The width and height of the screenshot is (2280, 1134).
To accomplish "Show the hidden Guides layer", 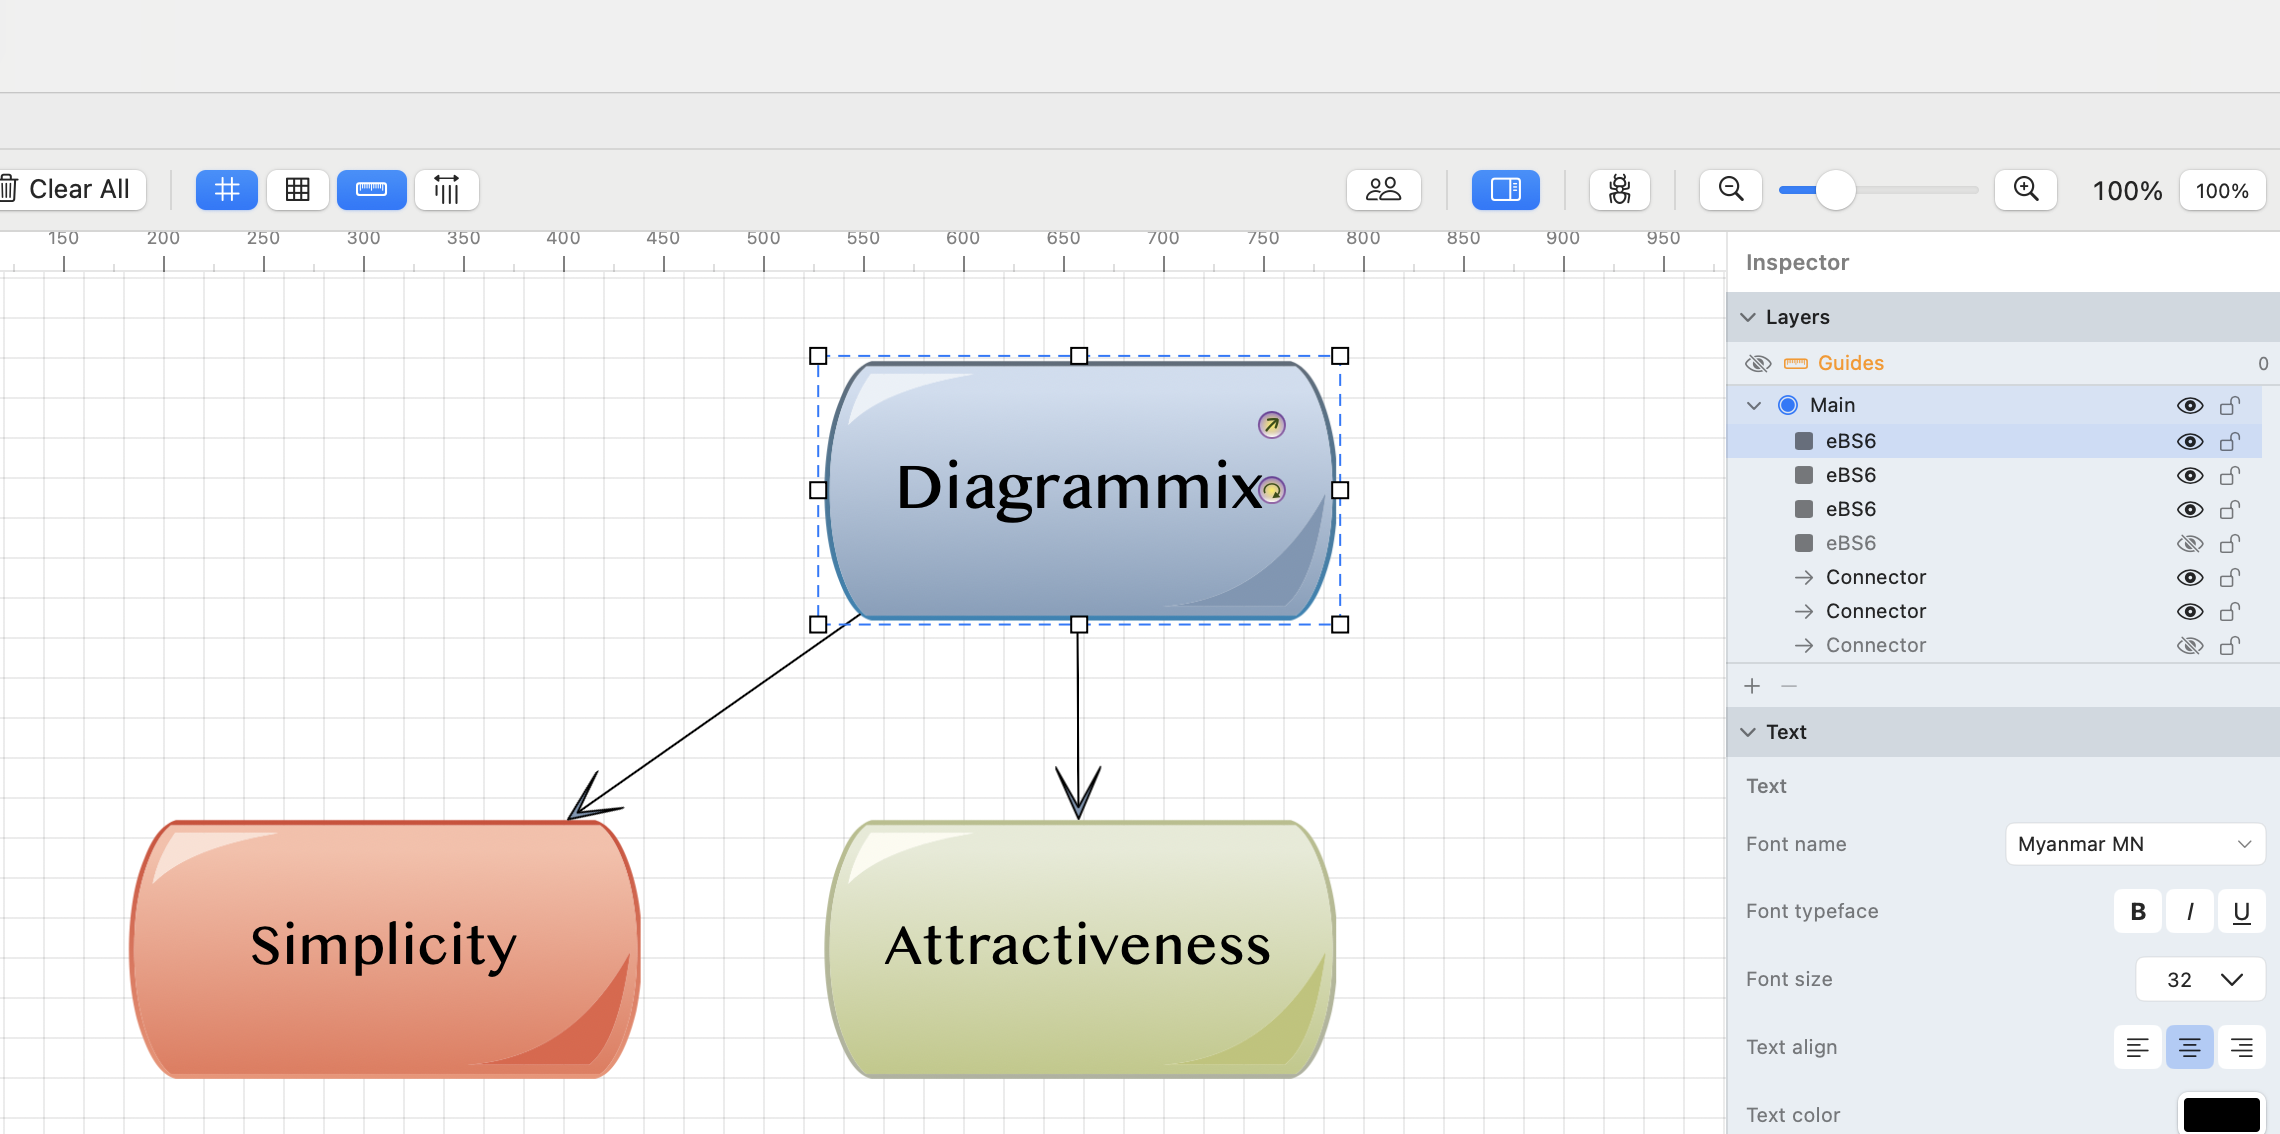I will (1757, 363).
